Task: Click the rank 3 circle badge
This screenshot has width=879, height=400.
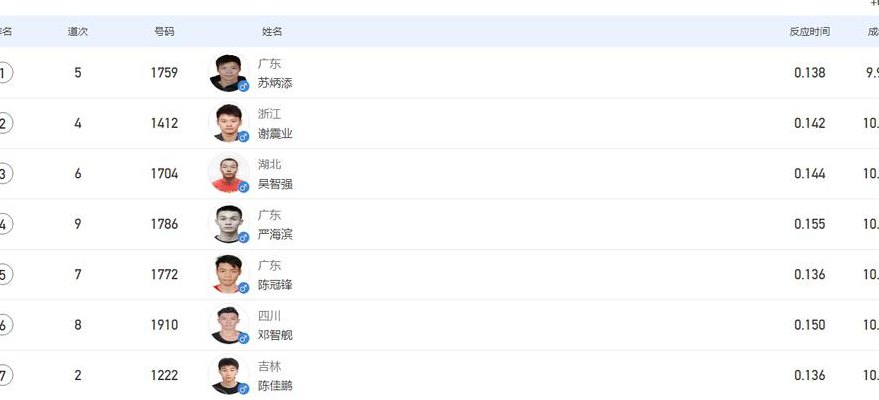Action: [3, 174]
